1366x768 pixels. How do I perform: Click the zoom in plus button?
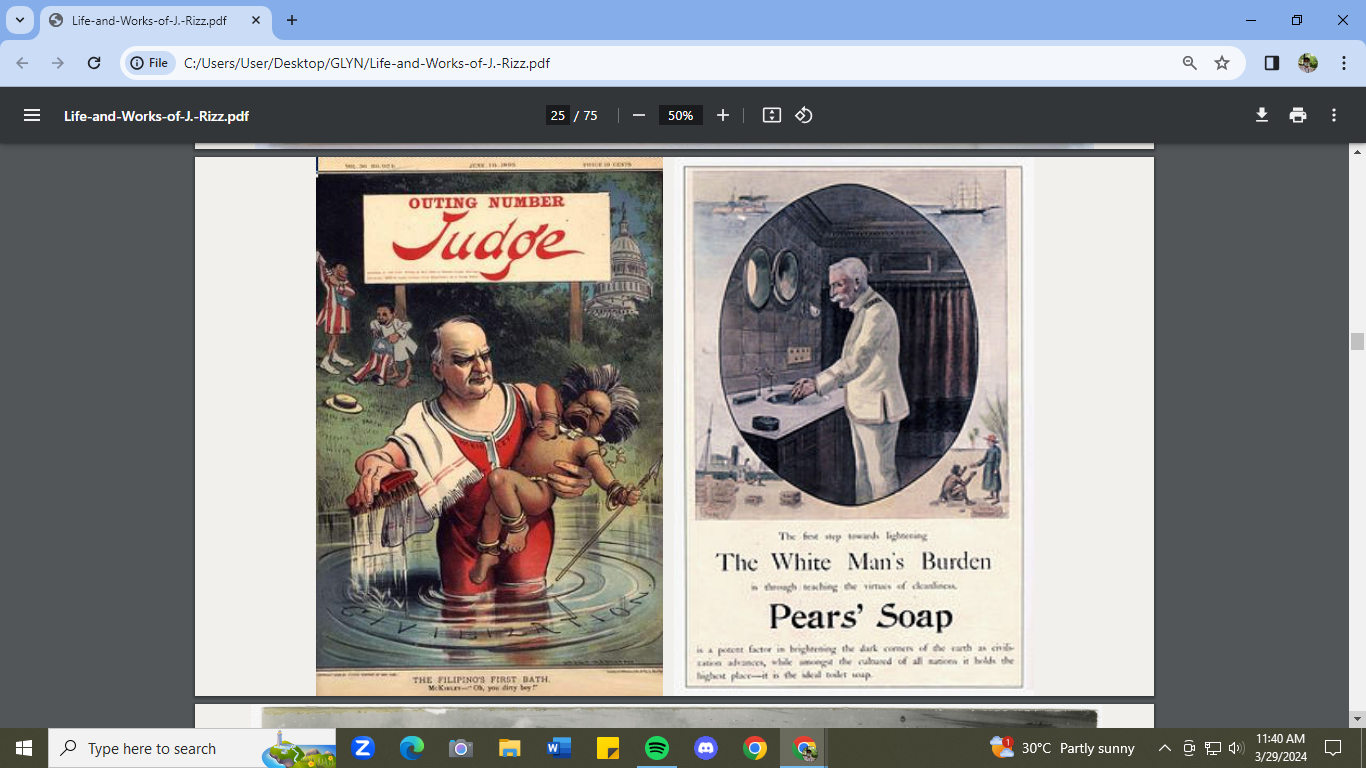coord(723,115)
